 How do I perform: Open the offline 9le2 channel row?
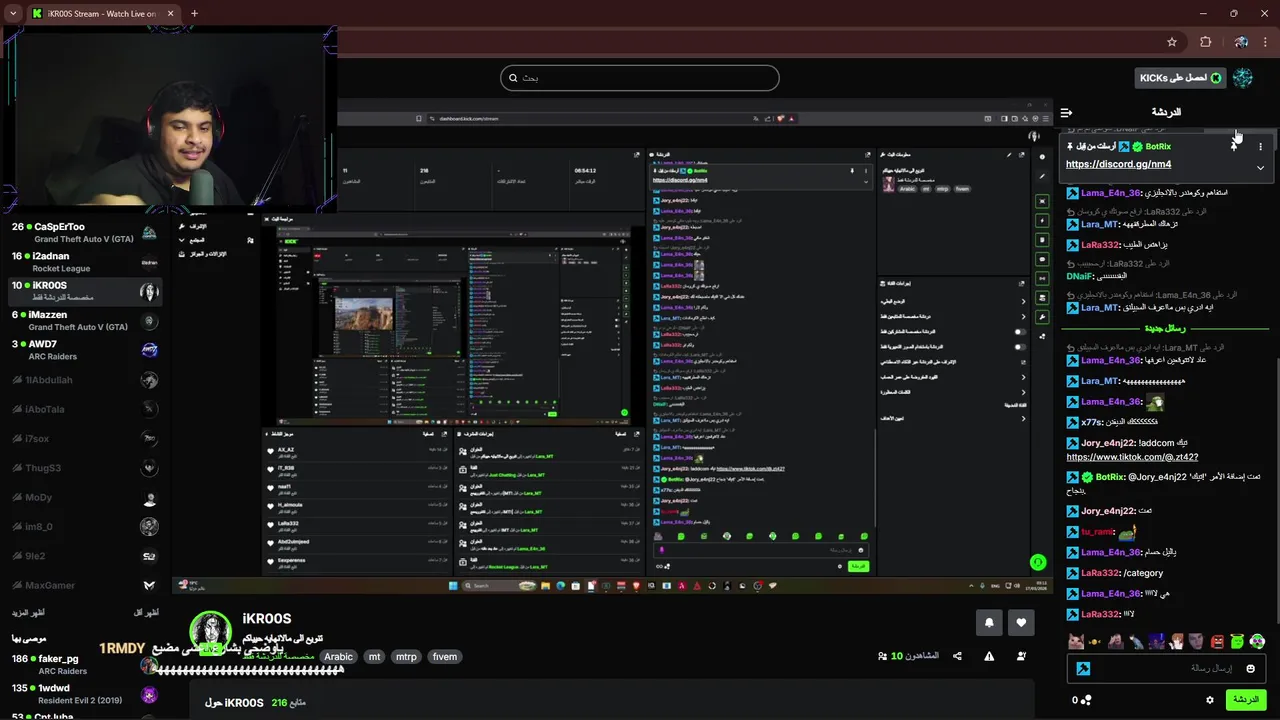click(85, 556)
